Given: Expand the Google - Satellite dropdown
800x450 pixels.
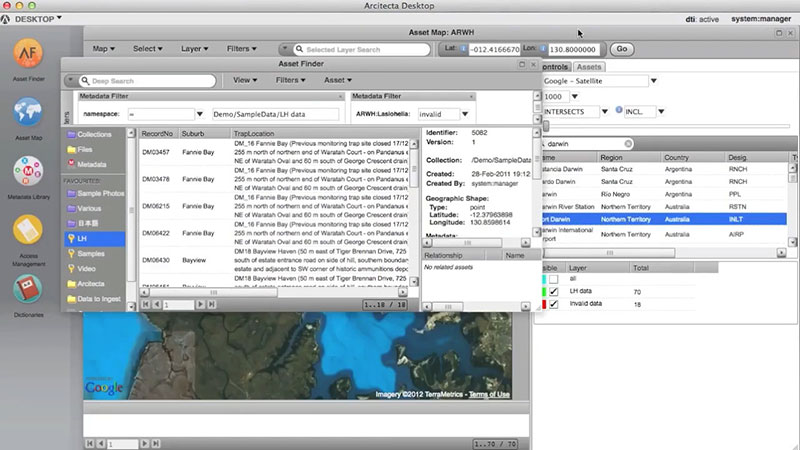Looking at the screenshot, I should click(654, 81).
